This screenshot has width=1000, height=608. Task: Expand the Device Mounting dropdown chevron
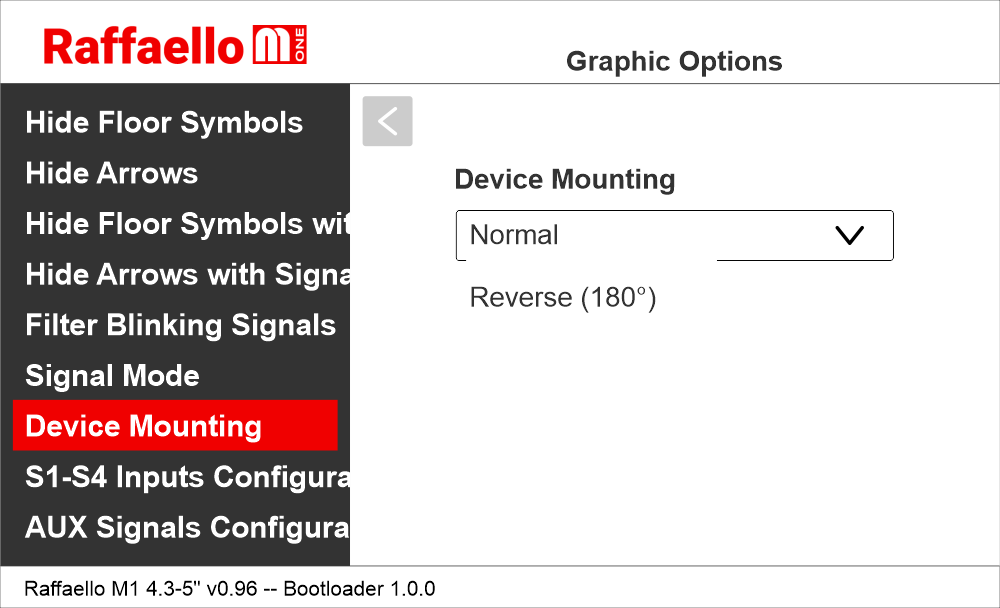pyautogui.click(x=848, y=235)
